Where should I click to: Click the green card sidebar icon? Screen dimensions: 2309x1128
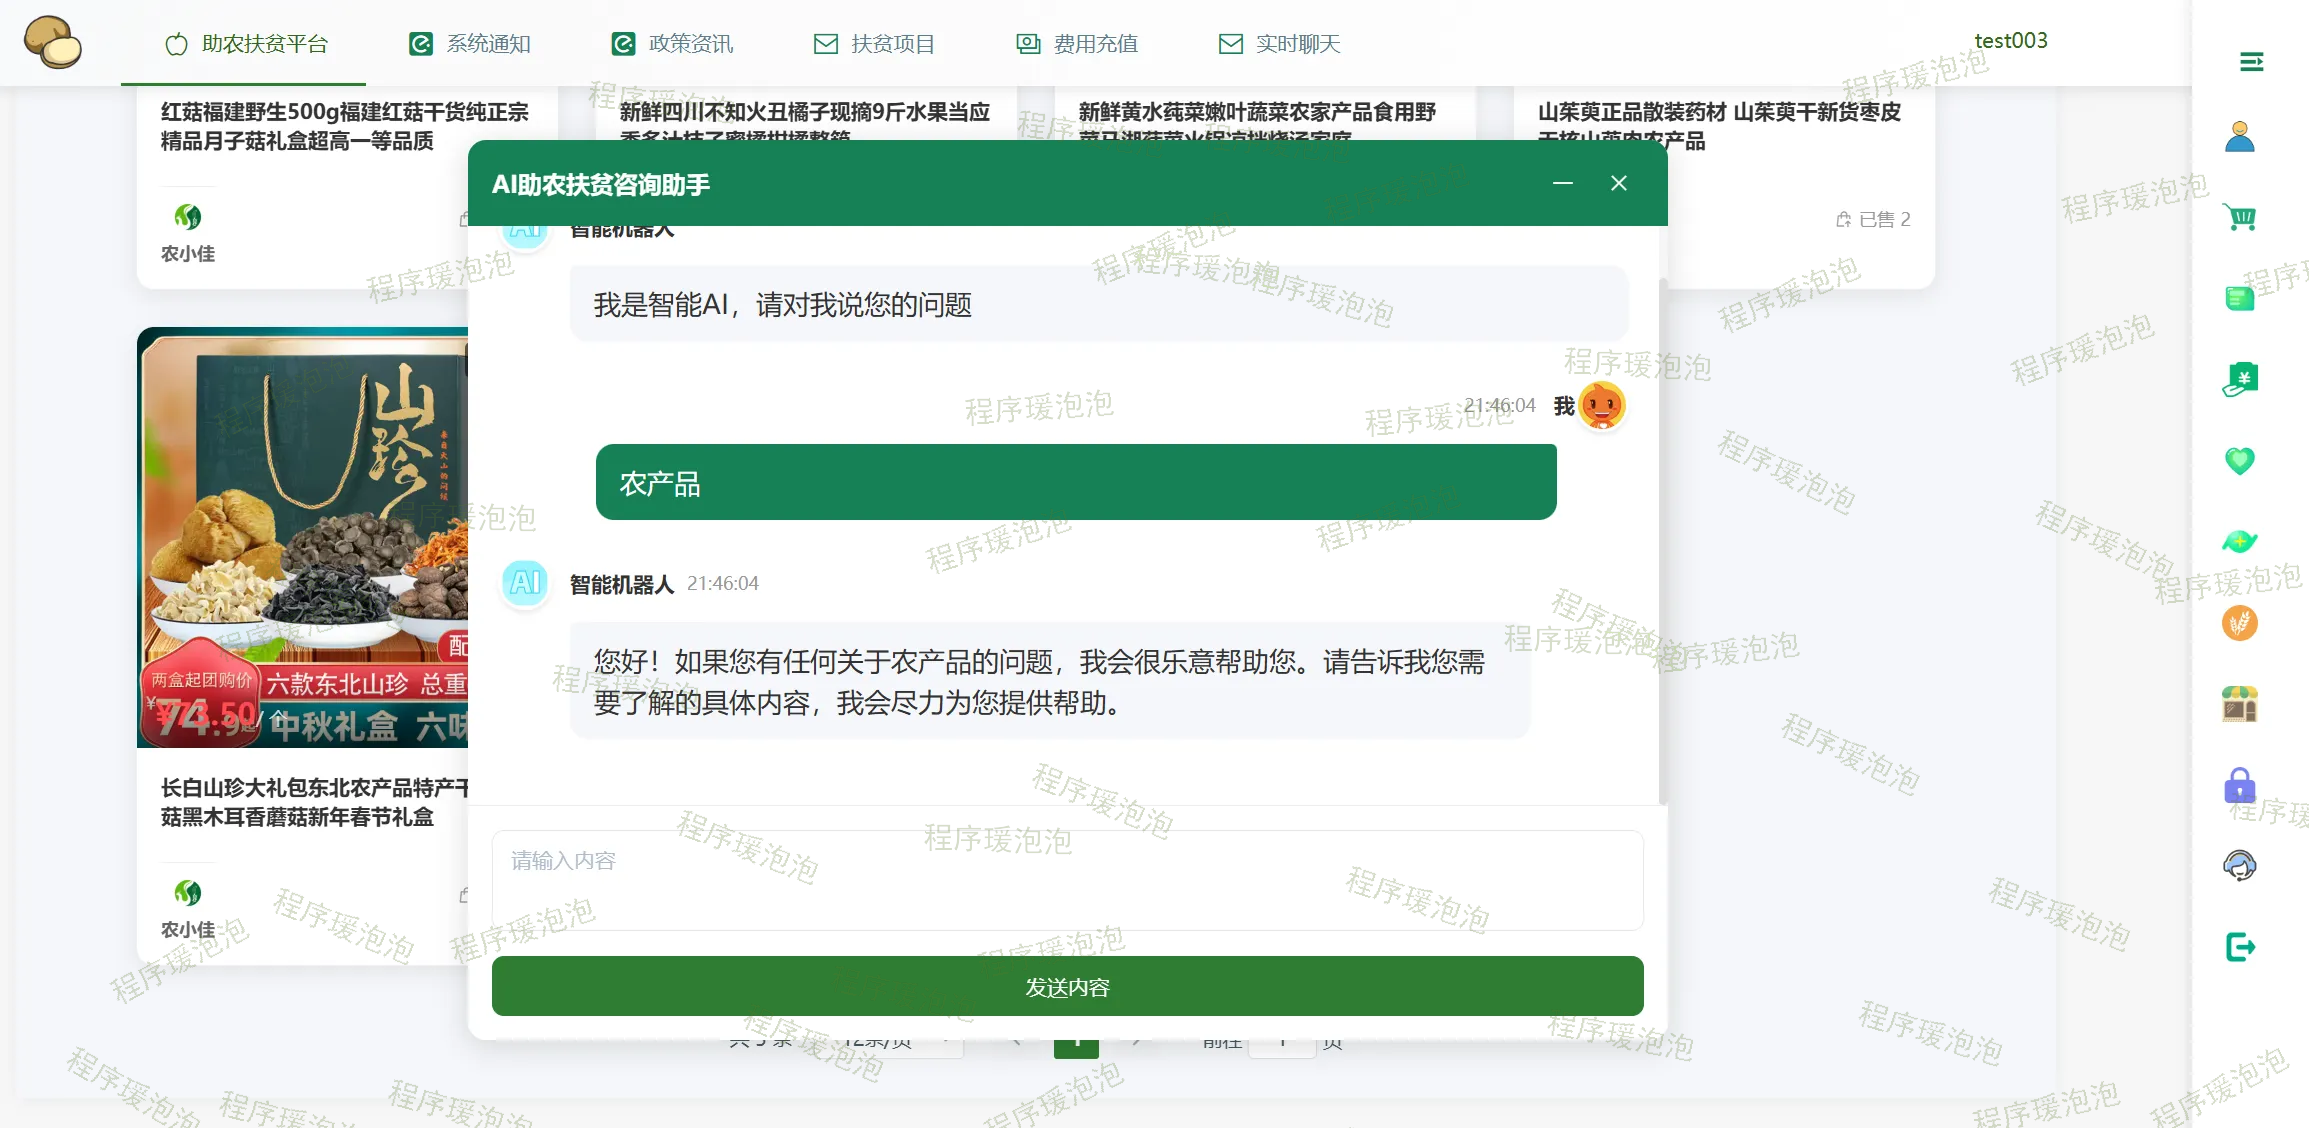2239,298
